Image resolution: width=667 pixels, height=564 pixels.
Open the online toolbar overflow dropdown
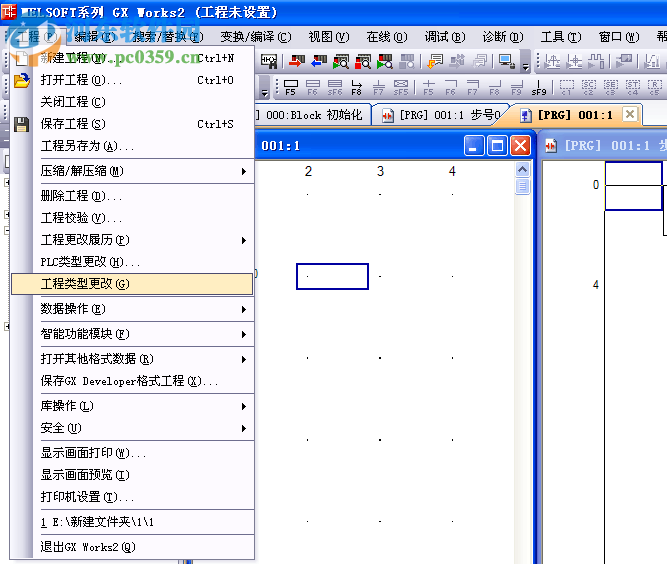pyautogui.click(x=526, y=62)
